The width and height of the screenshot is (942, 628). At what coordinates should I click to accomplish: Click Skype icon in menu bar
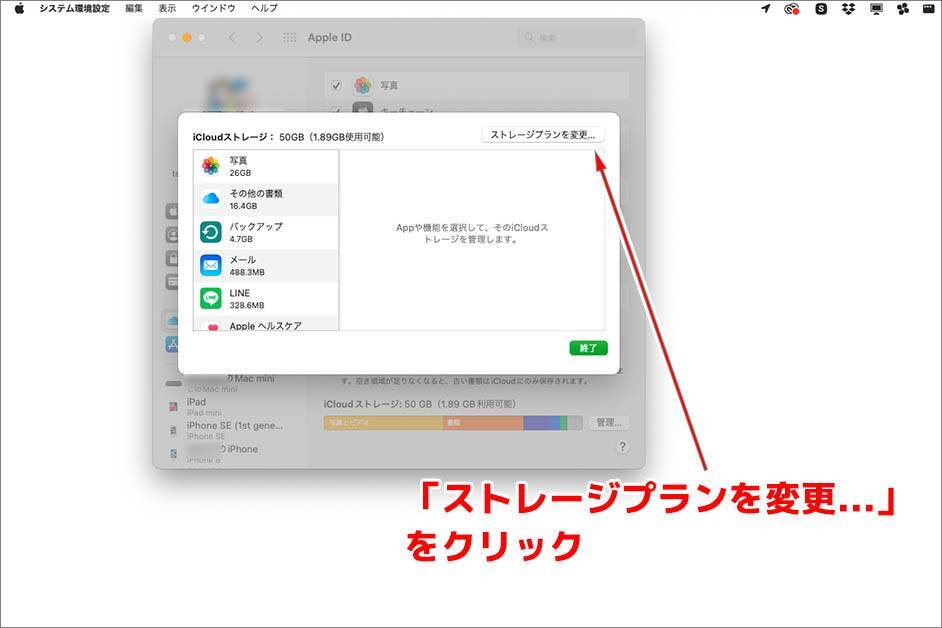click(x=821, y=8)
